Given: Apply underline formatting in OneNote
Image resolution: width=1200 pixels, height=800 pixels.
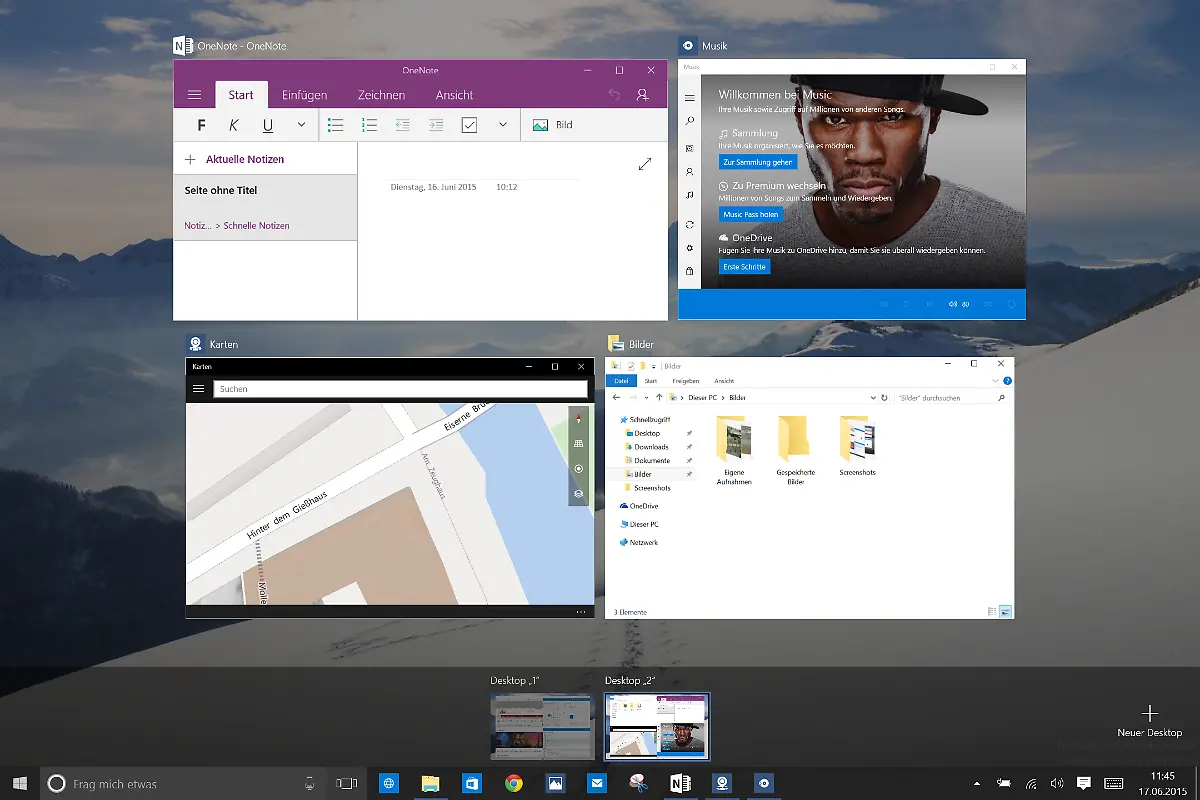Looking at the screenshot, I should [x=266, y=125].
